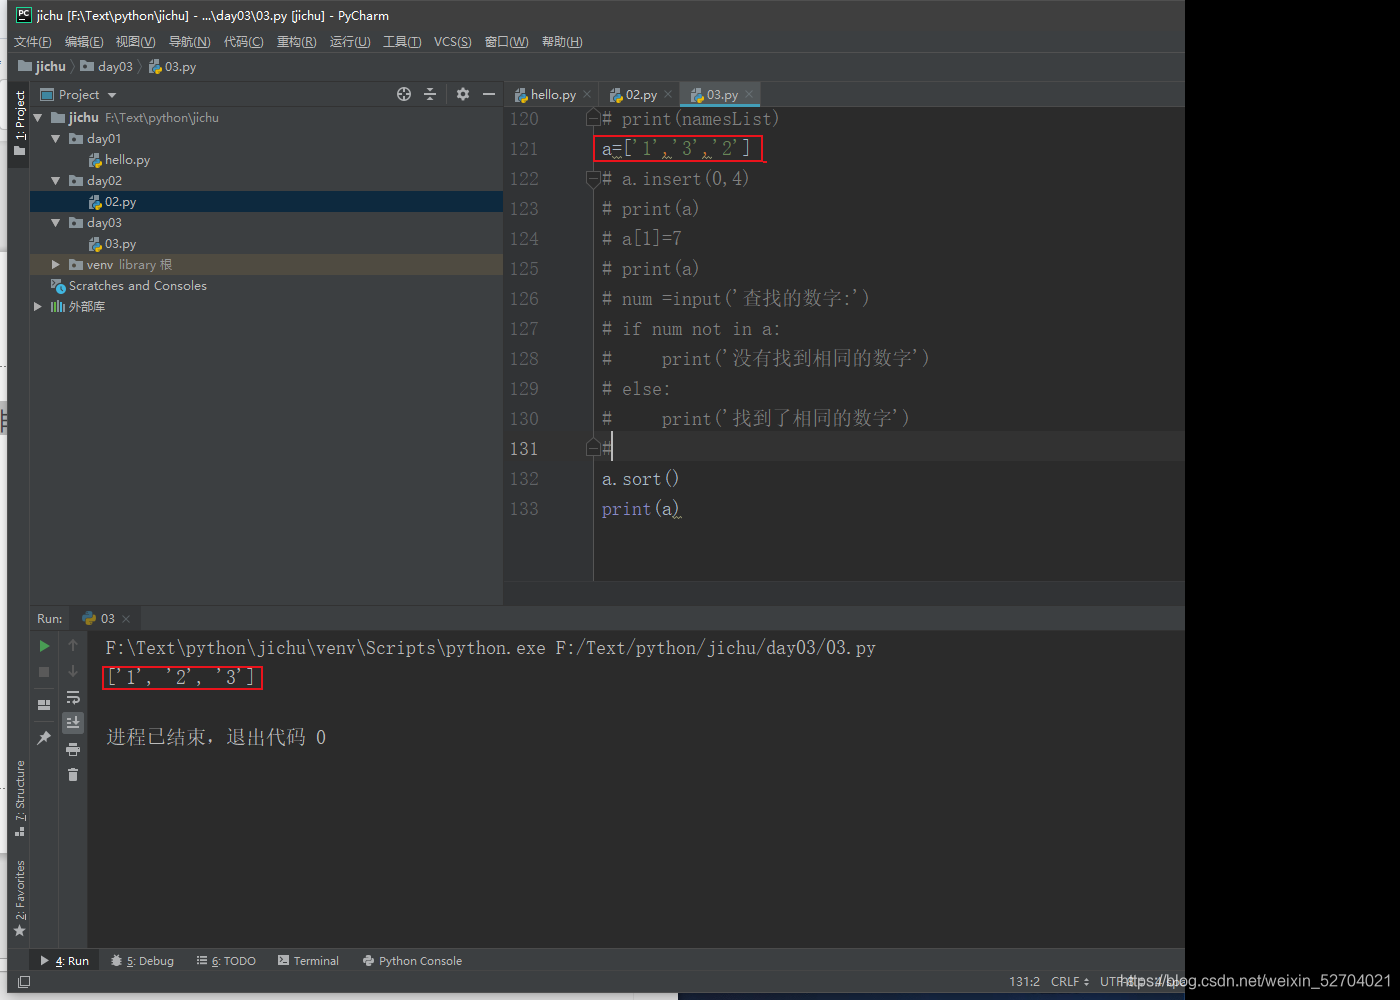
Task: Close the 03 run tab
Action: pyautogui.click(x=126, y=619)
